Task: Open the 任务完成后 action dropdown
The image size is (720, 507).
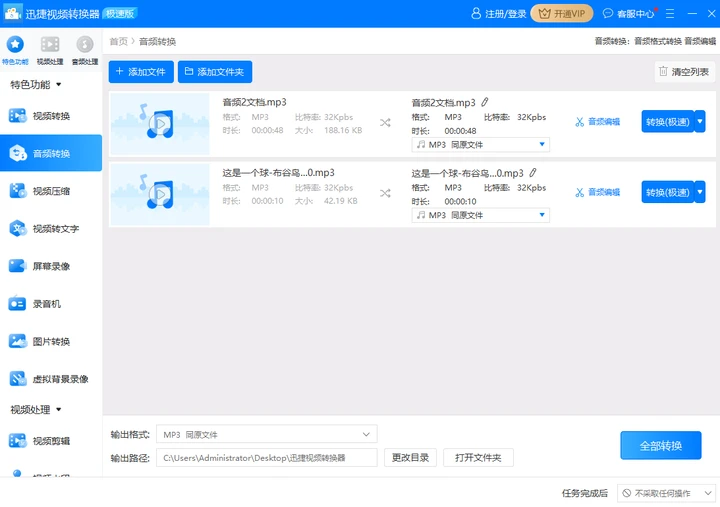Action: click(x=666, y=493)
